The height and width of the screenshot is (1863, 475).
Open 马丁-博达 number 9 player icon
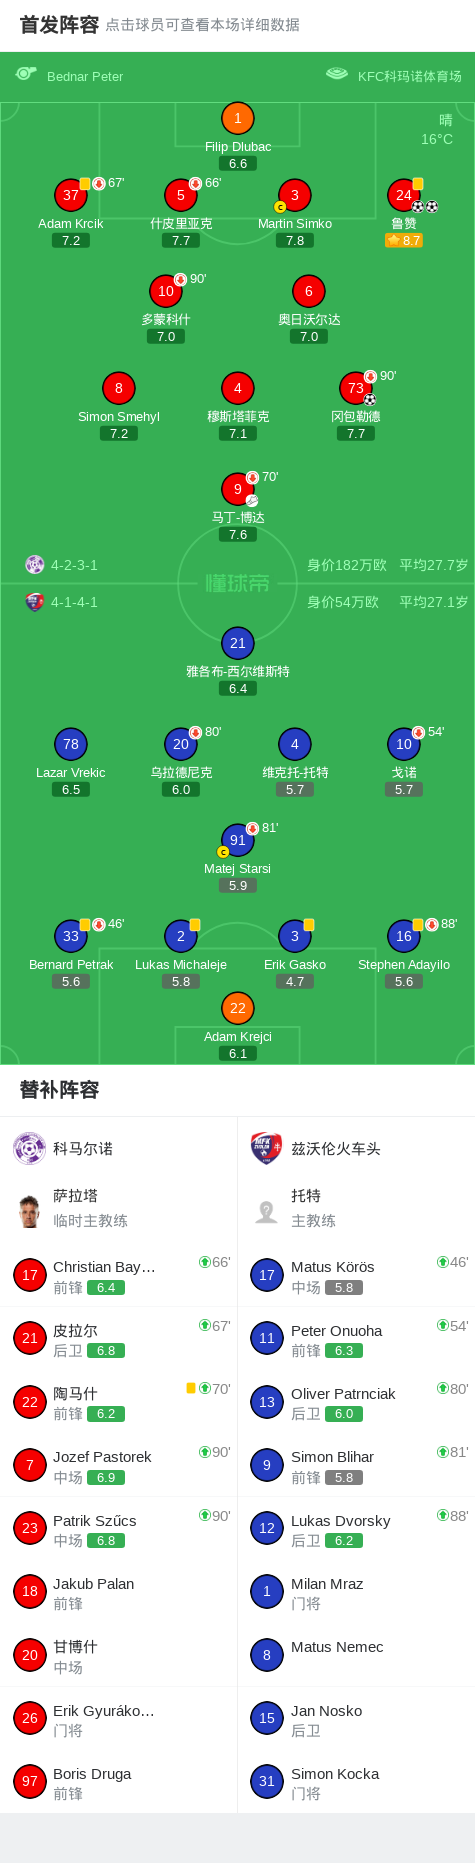click(237, 489)
